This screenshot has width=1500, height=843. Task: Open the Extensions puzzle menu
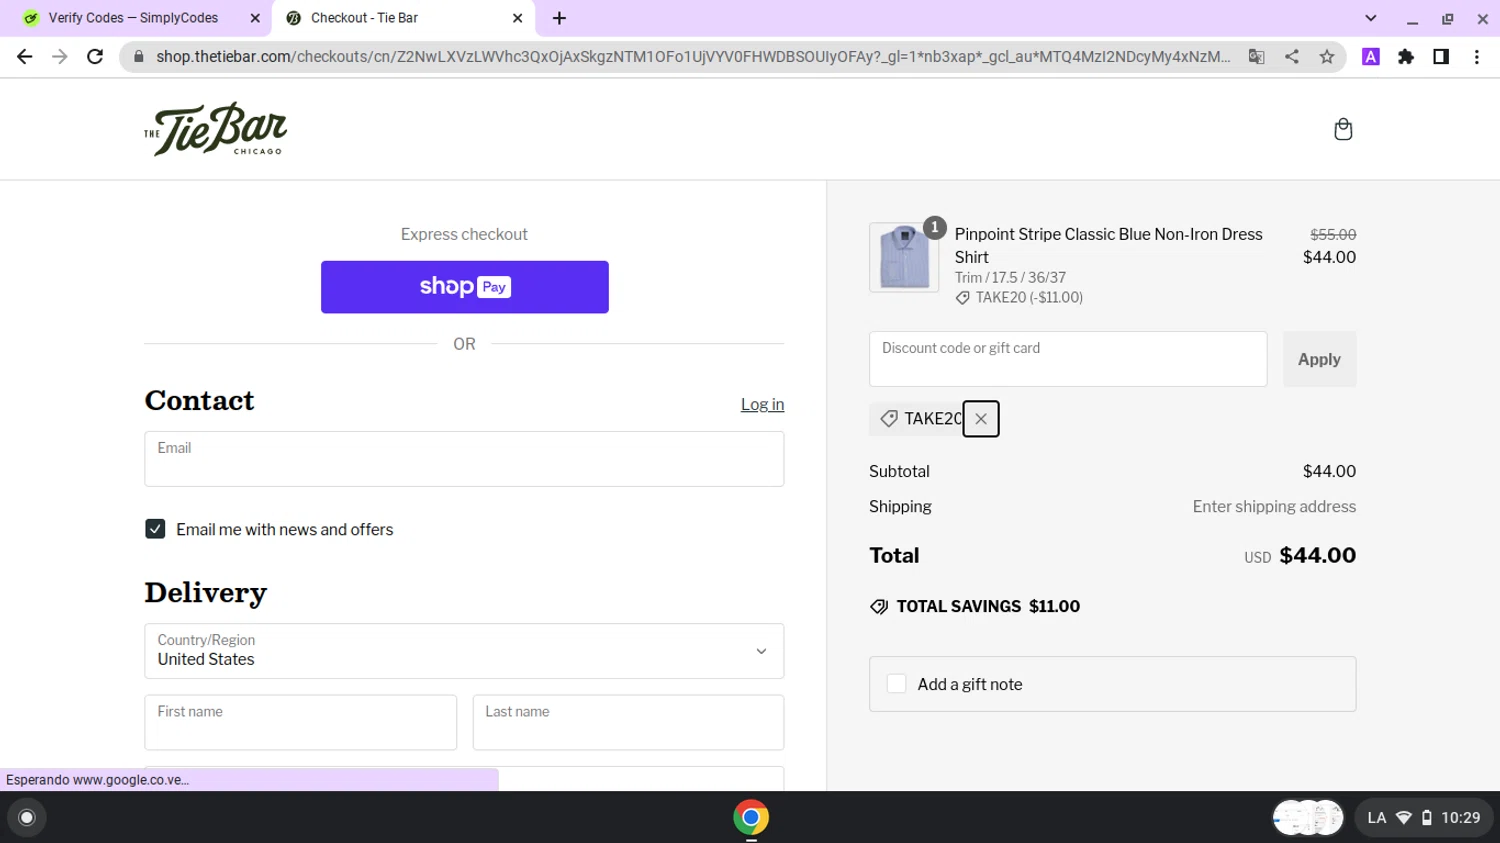[x=1406, y=57]
